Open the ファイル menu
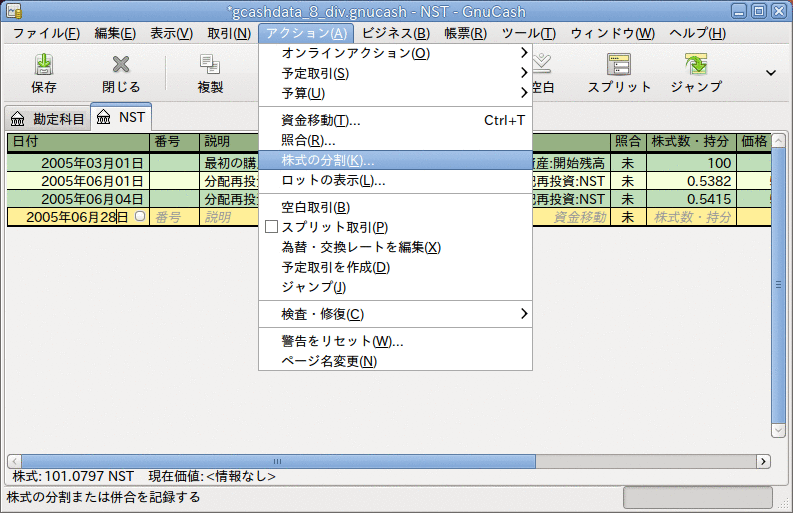Image resolution: width=793 pixels, height=513 pixels. pyautogui.click(x=46, y=33)
